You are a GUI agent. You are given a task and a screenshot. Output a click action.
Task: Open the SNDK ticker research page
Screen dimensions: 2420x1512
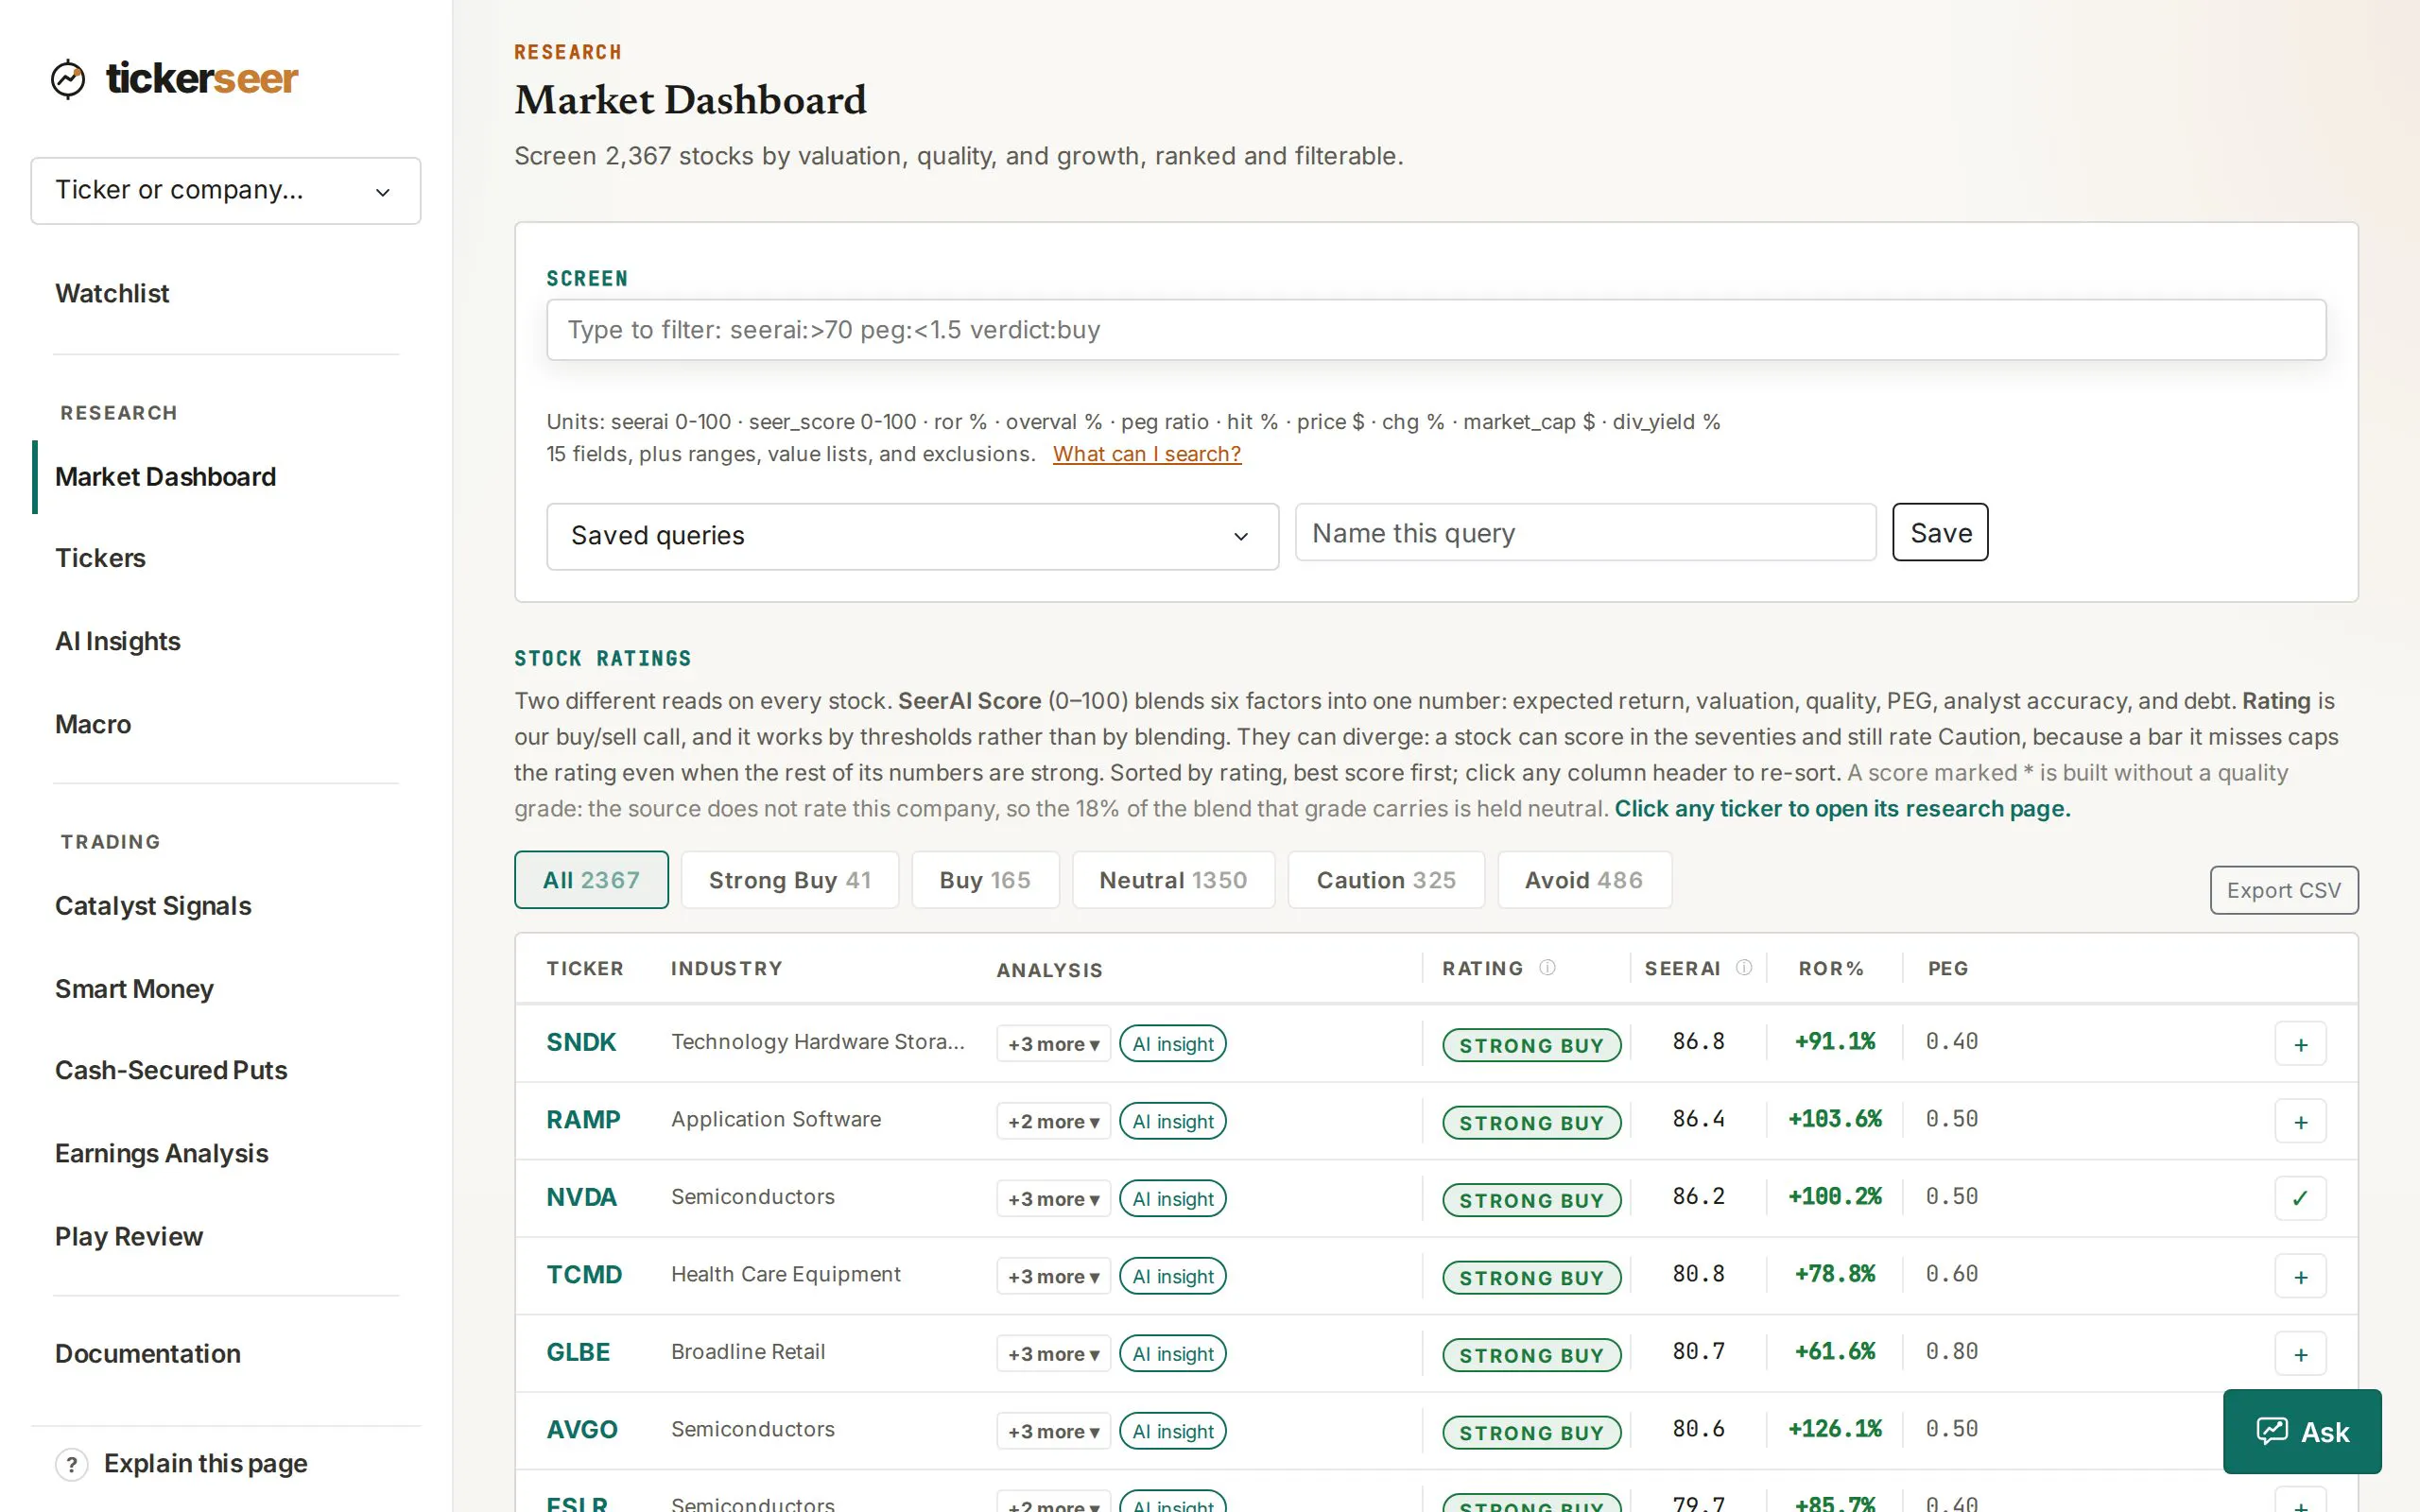click(x=581, y=1042)
